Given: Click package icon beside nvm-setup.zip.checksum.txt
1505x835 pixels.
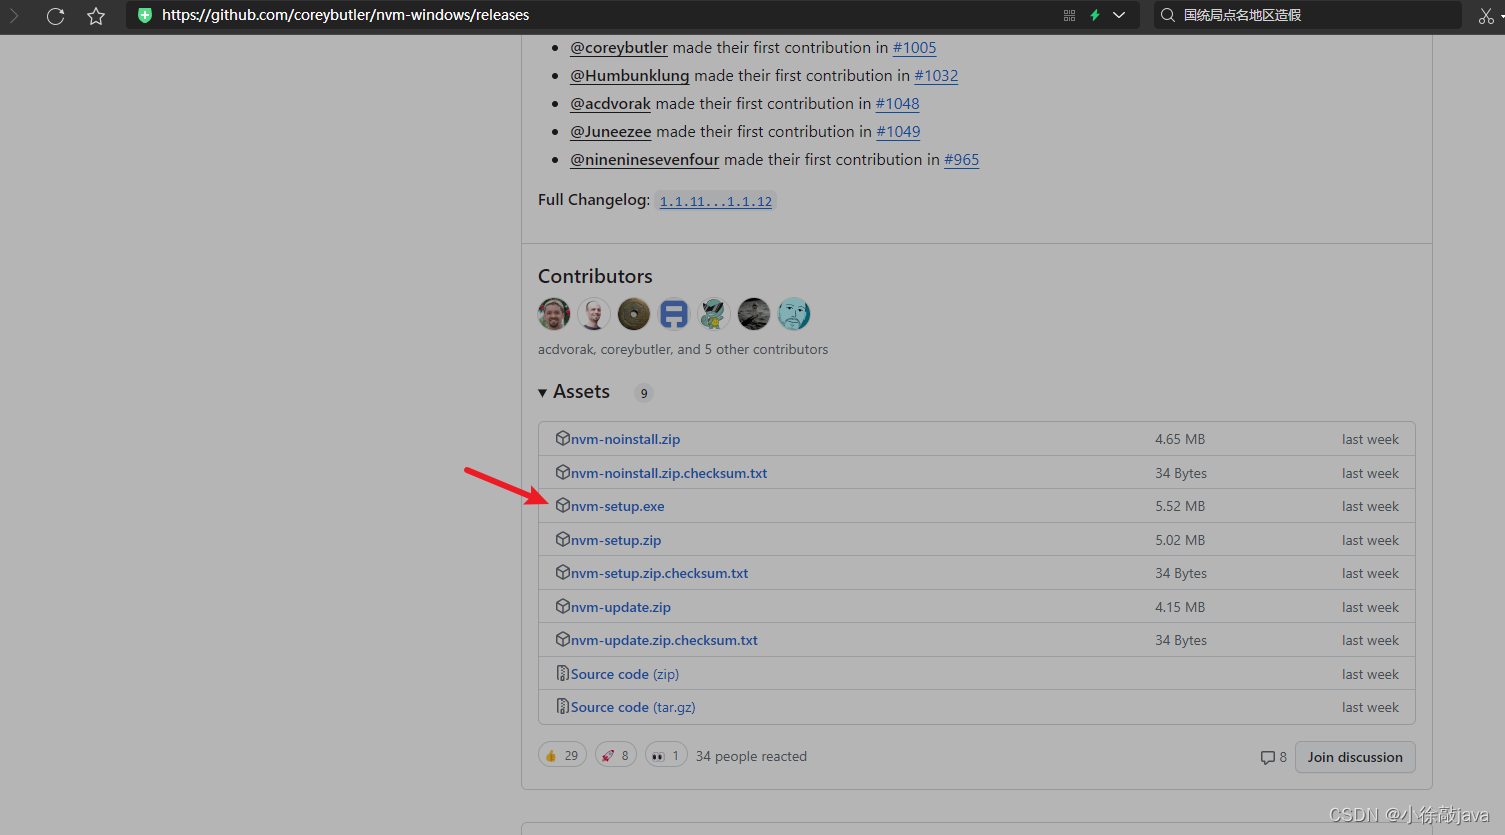Looking at the screenshot, I should (x=563, y=572).
